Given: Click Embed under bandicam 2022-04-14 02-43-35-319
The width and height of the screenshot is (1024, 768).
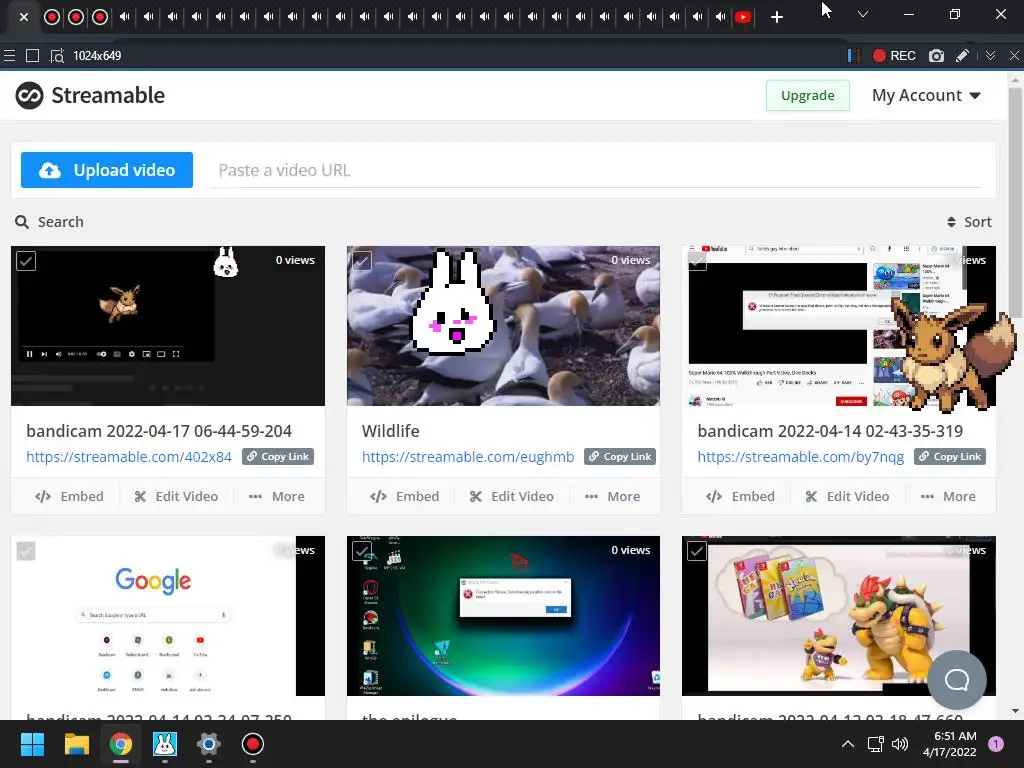Looking at the screenshot, I should (740, 496).
